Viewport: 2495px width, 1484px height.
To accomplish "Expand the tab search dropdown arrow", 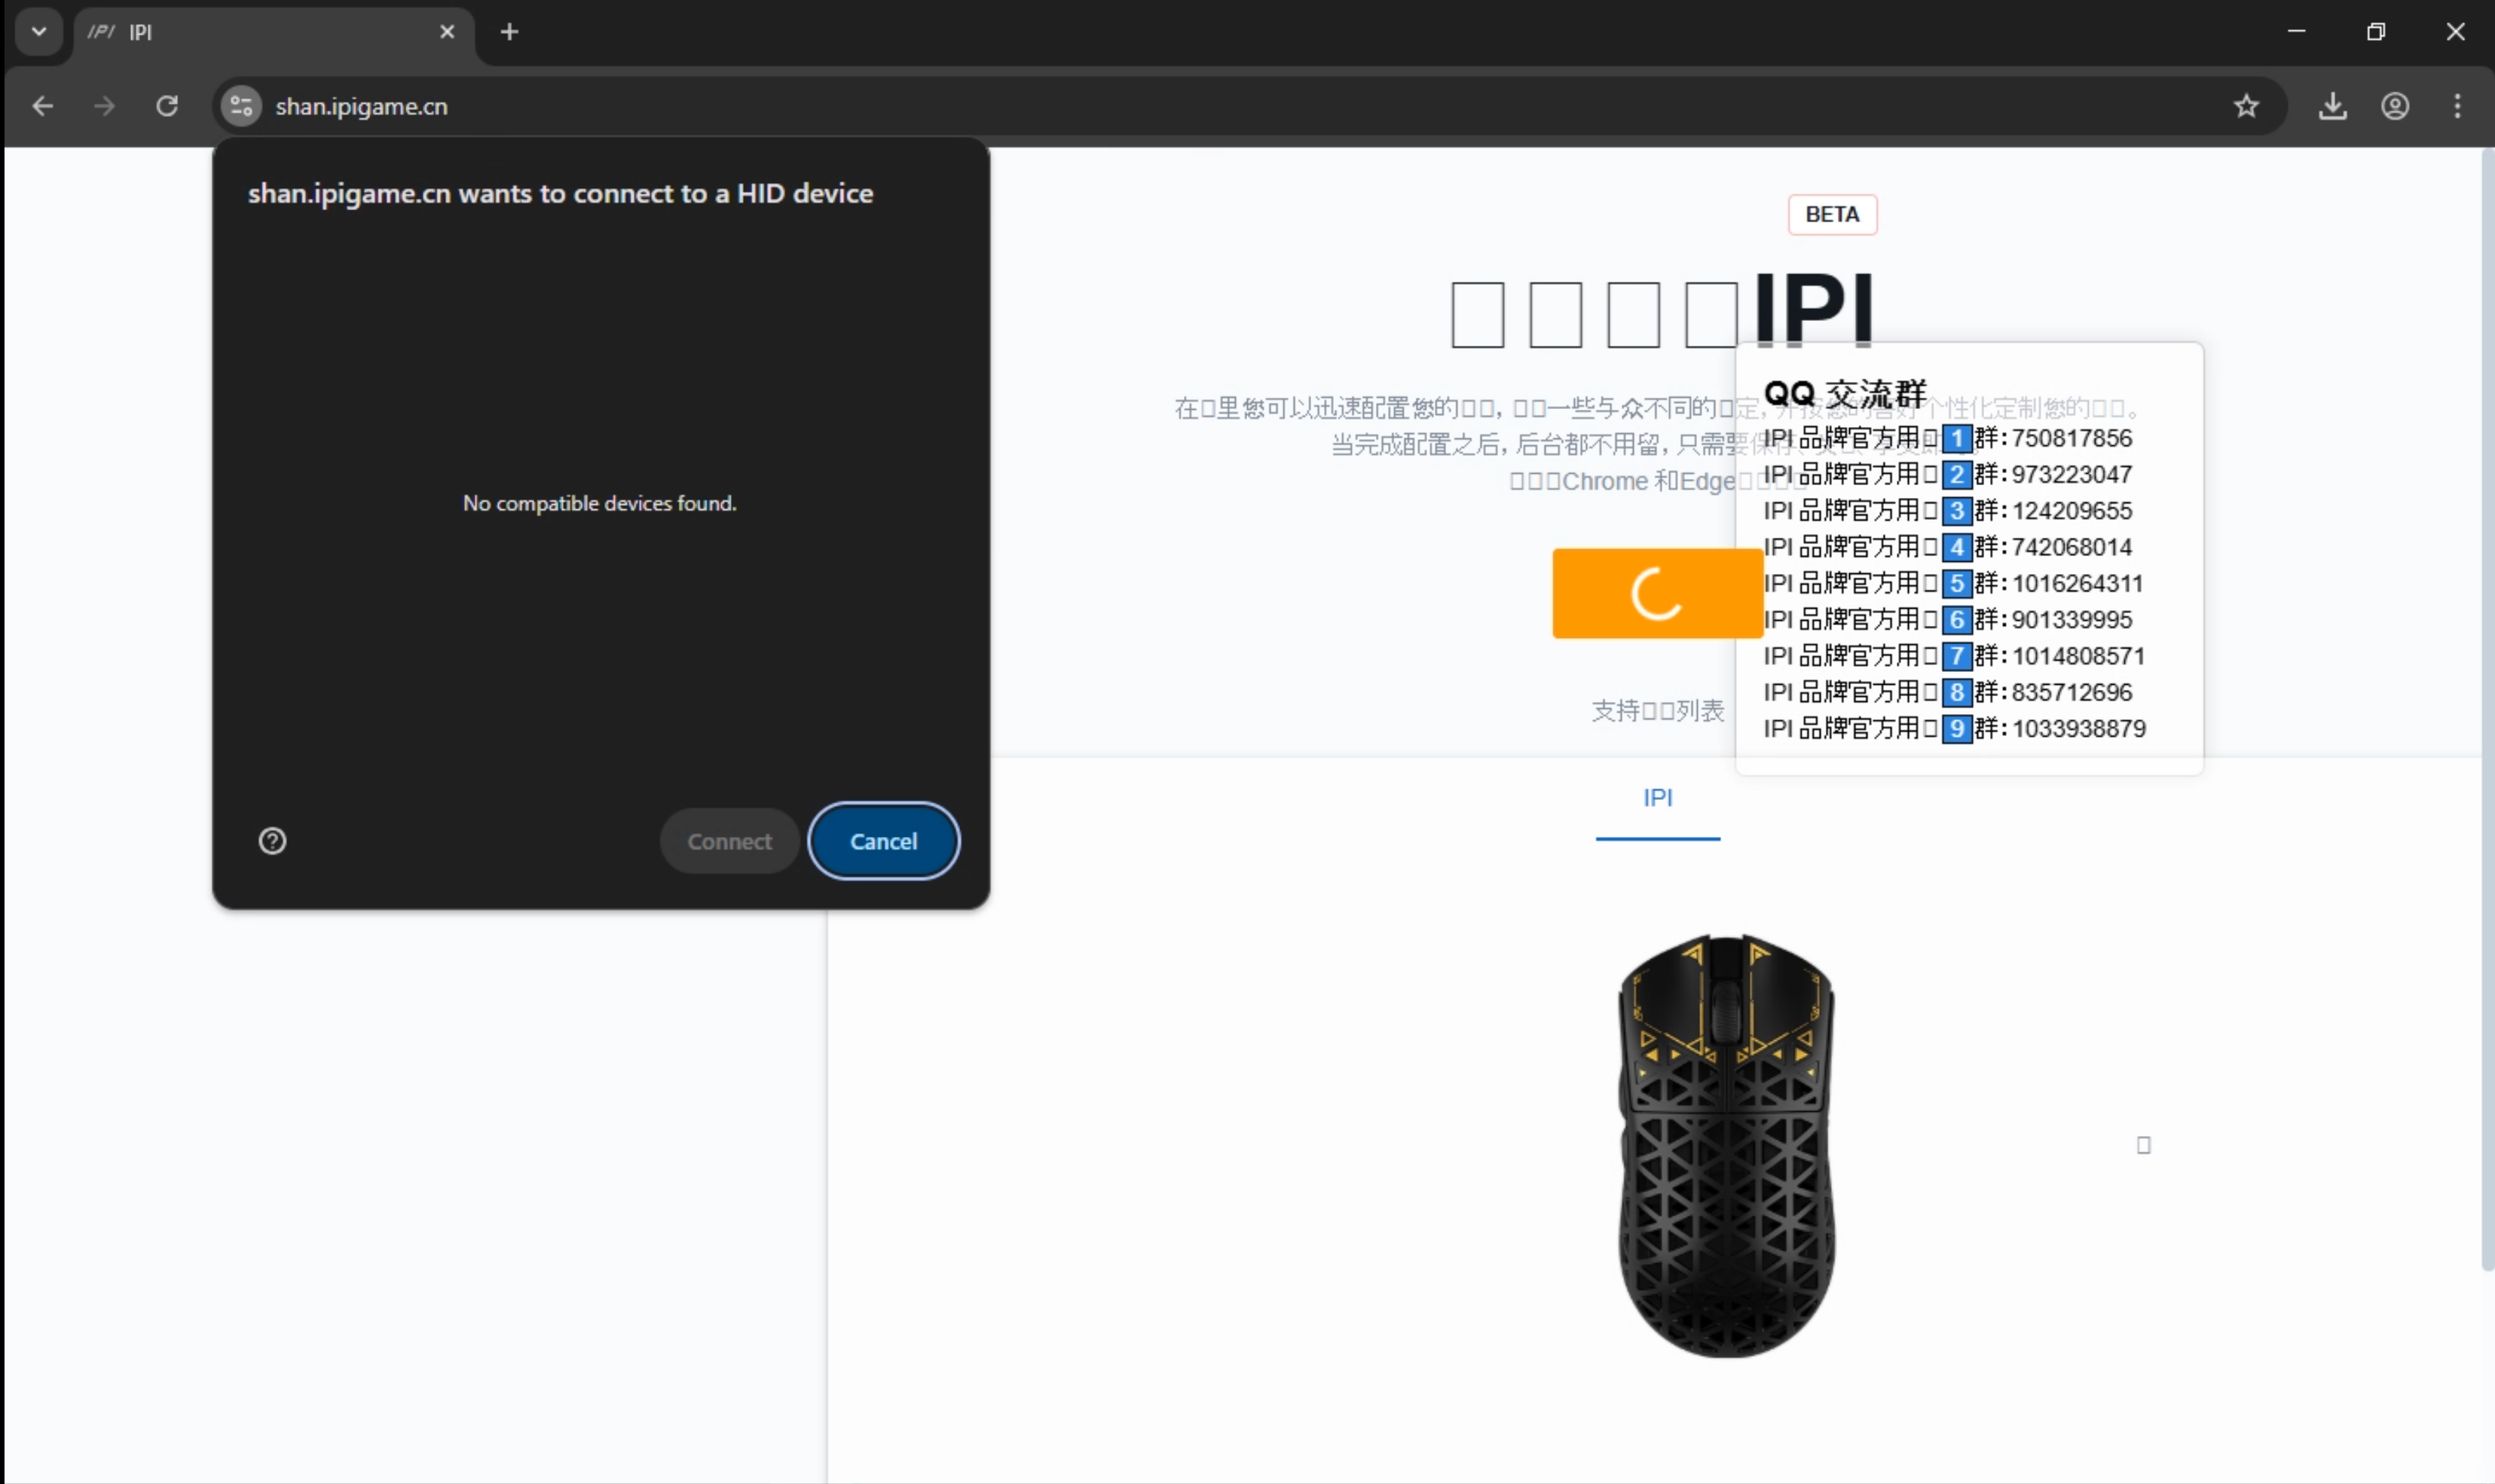I will click(x=38, y=32).
